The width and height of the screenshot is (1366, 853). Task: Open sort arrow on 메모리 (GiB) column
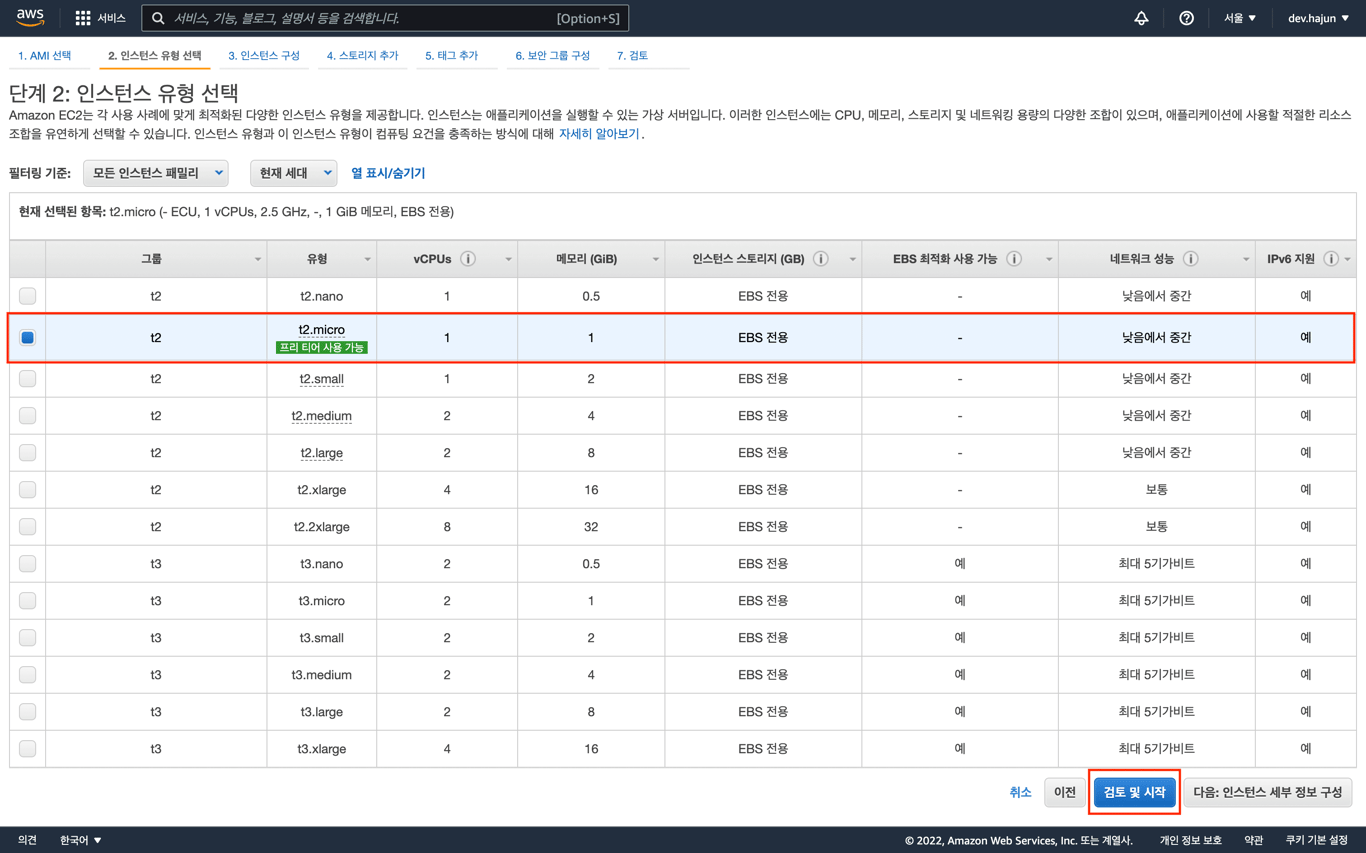[x=655, y=260]
